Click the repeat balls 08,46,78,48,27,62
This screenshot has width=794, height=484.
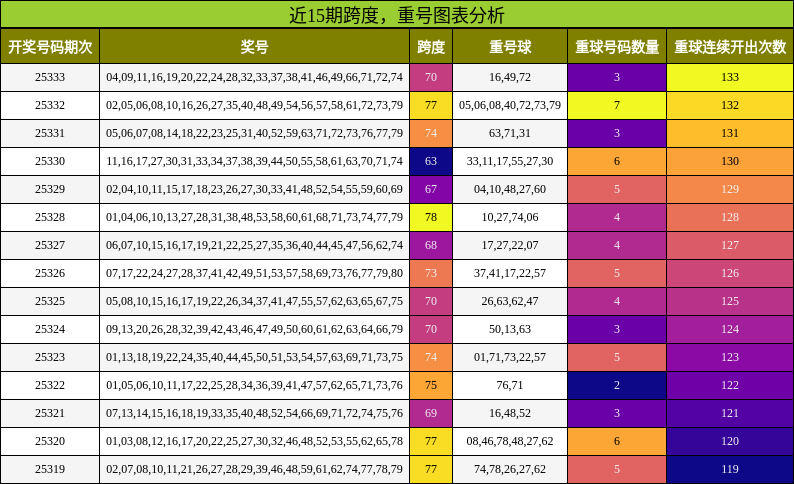point(510,441)
